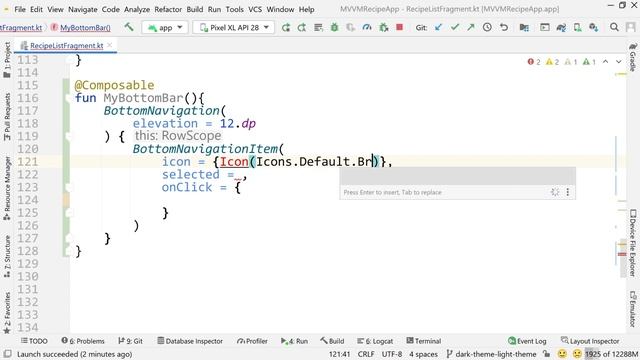The width and height of the screenshot is (640, 360).
Task: Collapse fold marker at line 116
Action: click(x=69, y=98)
